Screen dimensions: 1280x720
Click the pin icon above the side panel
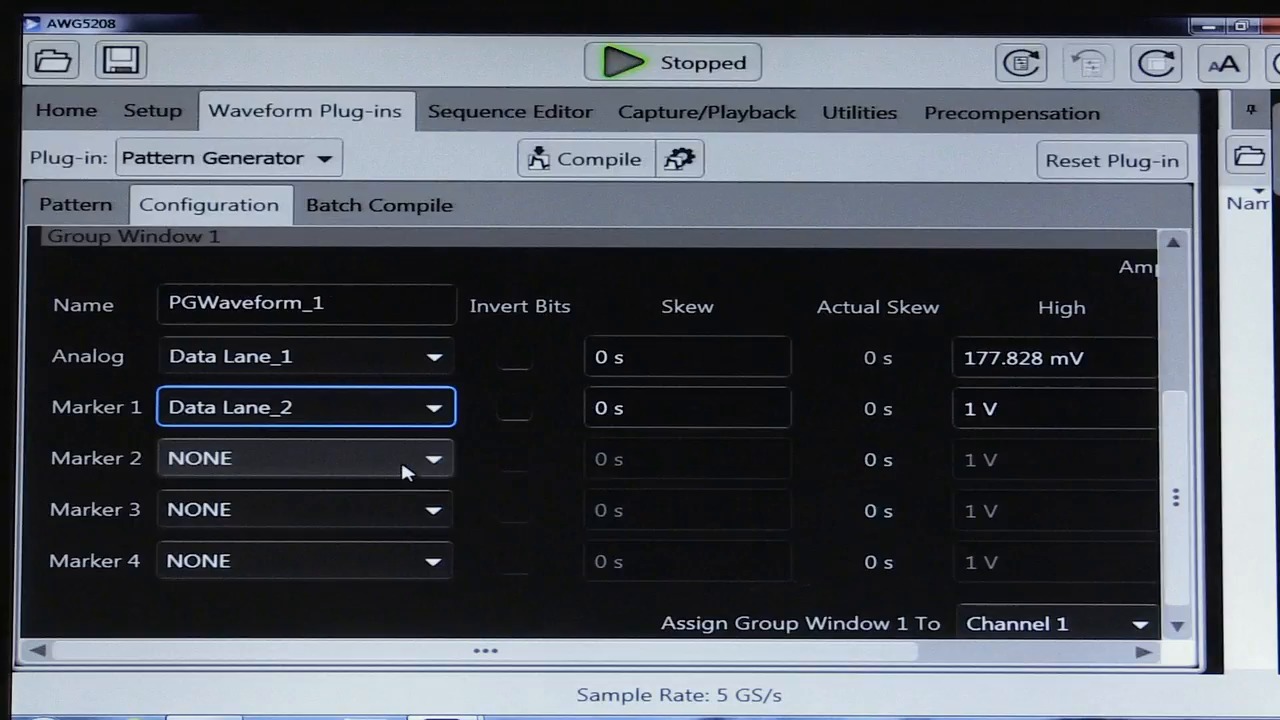point(1251,110)
